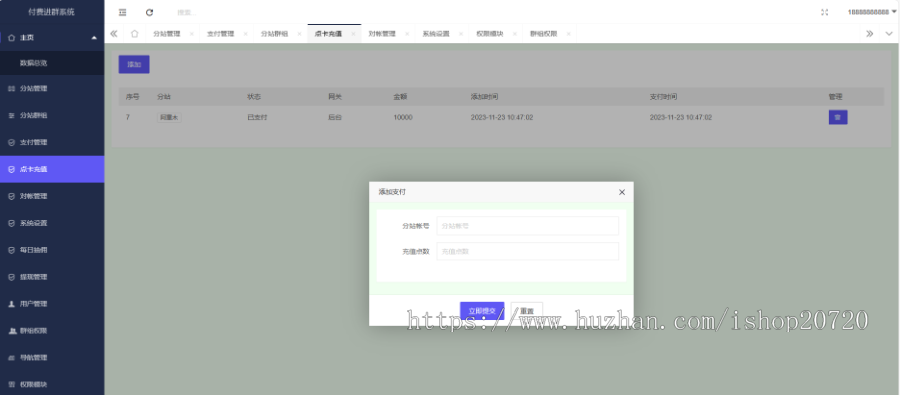Click the 添加 button
The height and width of the screenshot is (395, 900).
134,64
